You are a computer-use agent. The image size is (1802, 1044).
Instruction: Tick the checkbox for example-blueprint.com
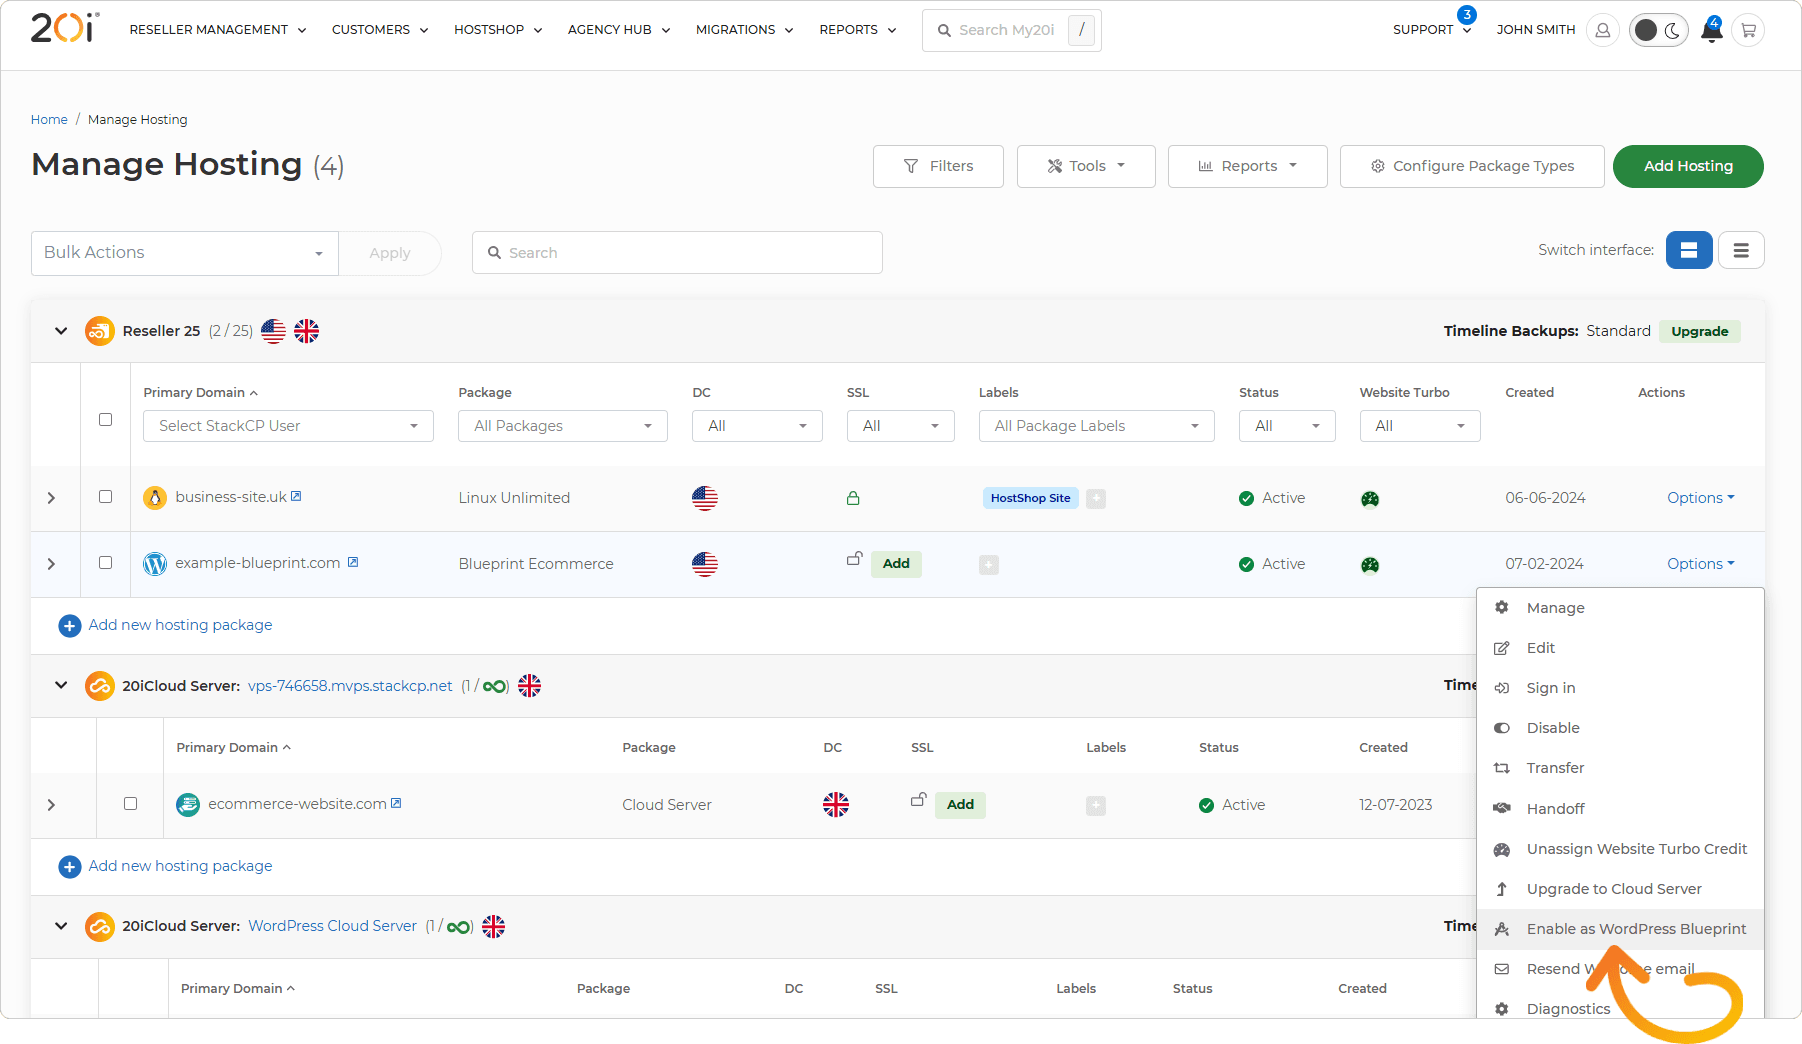click(x=105, y=563)
